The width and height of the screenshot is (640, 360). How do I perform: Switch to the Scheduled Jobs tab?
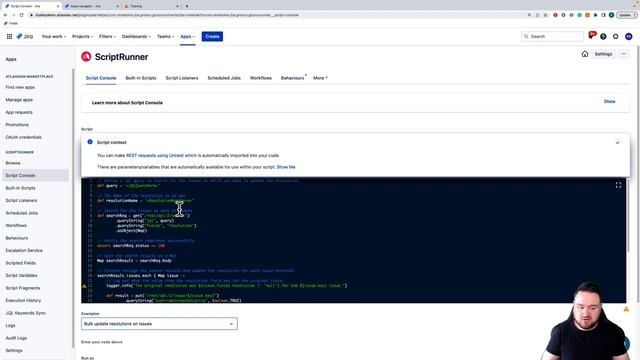(224, 78)
